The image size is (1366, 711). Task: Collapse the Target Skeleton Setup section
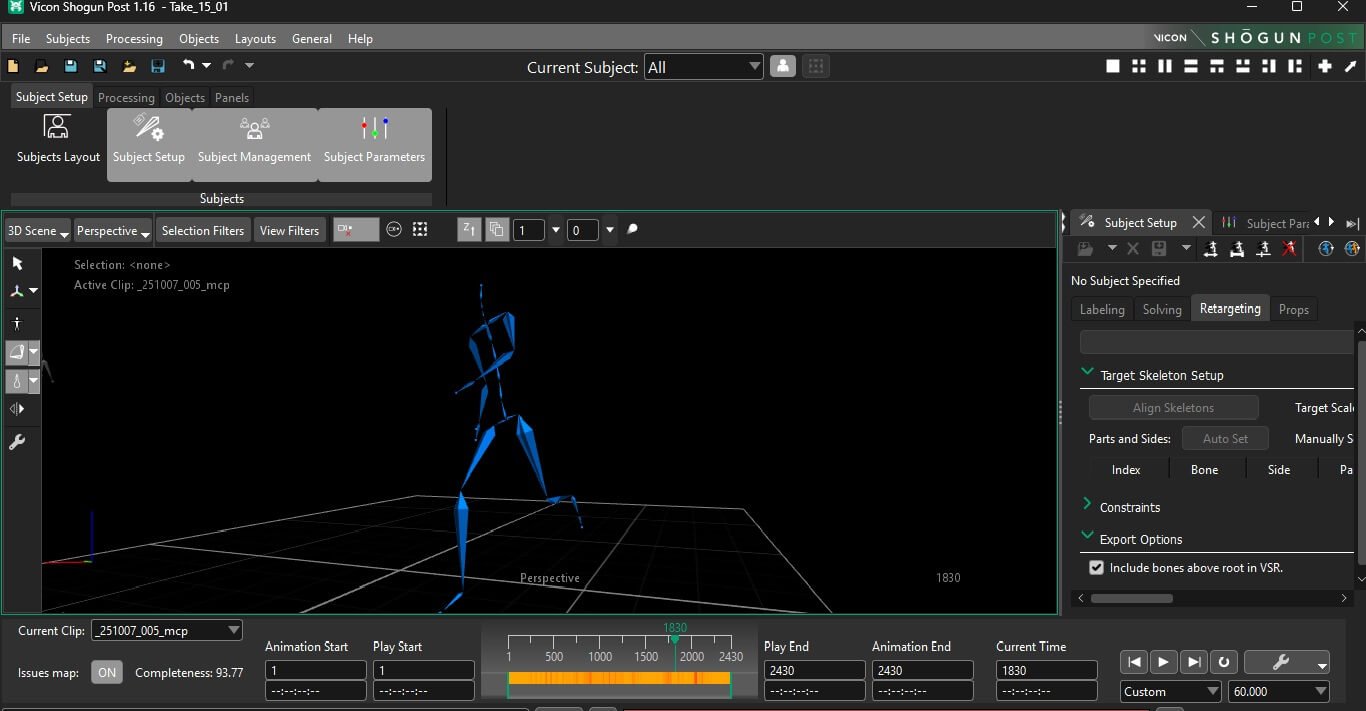click(x=1087, y=372)
